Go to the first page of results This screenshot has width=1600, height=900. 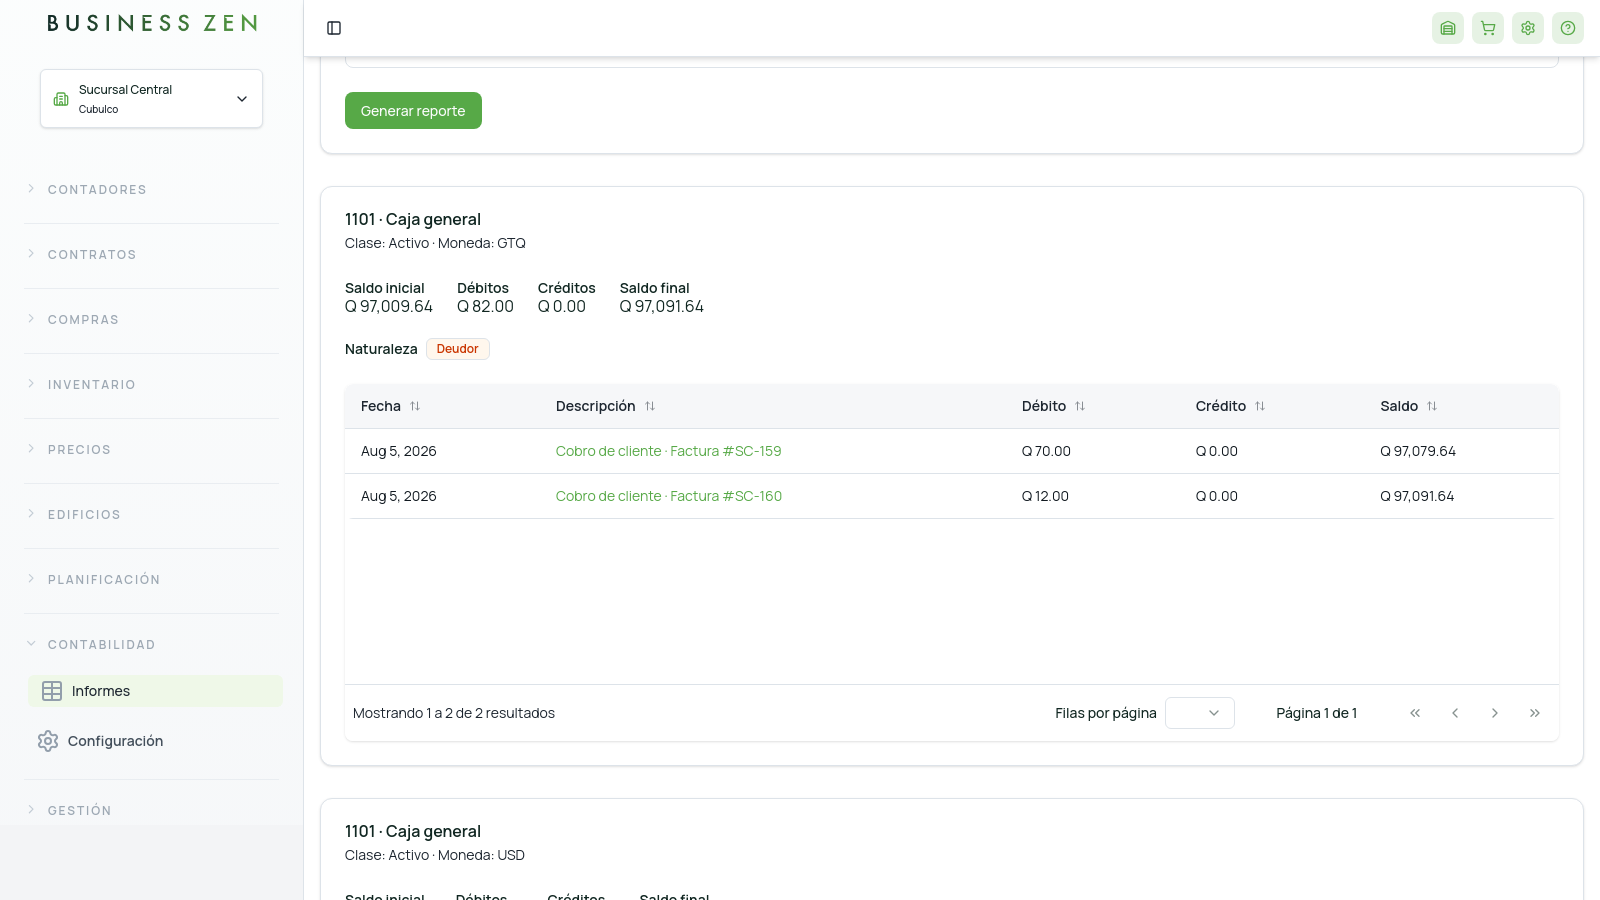[1415, 713]
